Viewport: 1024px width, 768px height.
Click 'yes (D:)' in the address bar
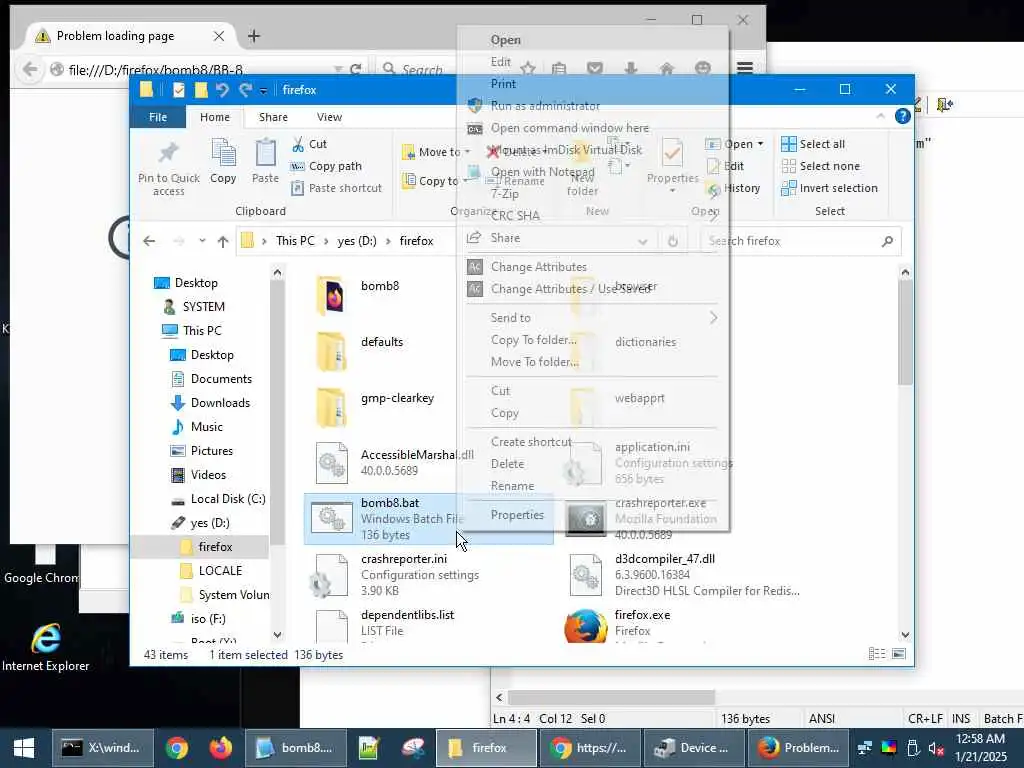pos(357,241)
